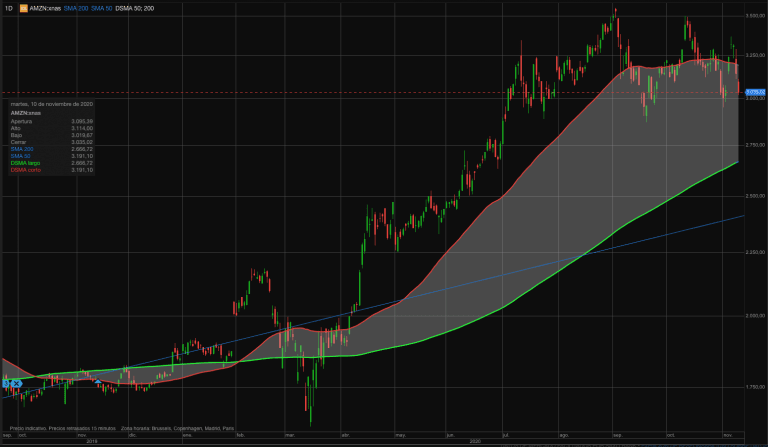This screenshot has width=768, height=447.
Task: Select the AMZN:xnas symbol label
Action: 46,8
